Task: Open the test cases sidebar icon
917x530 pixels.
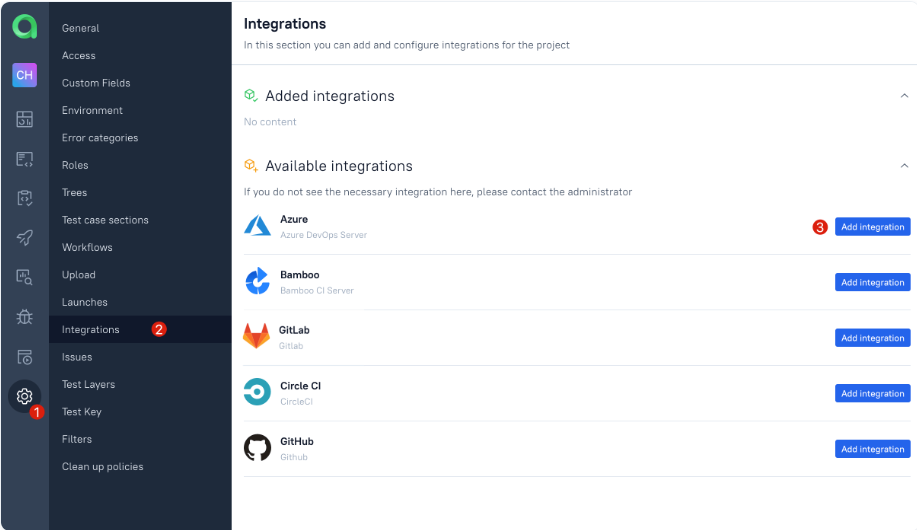Action: (x=25, y=159)
